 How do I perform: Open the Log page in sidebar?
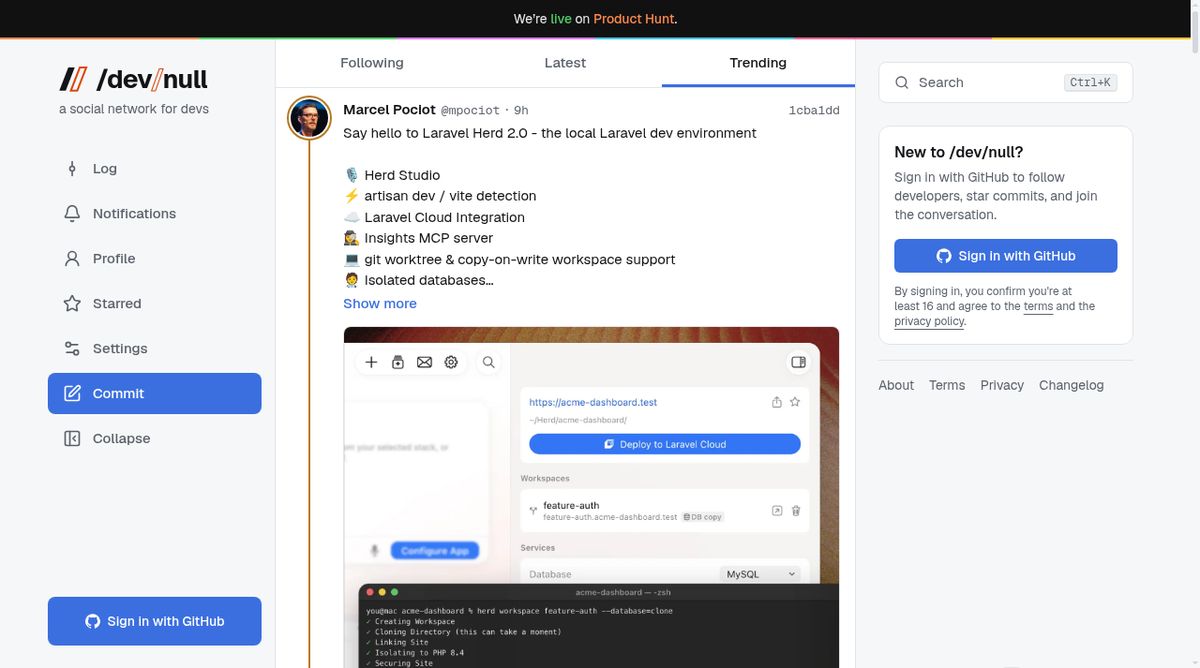pos(154,169)
